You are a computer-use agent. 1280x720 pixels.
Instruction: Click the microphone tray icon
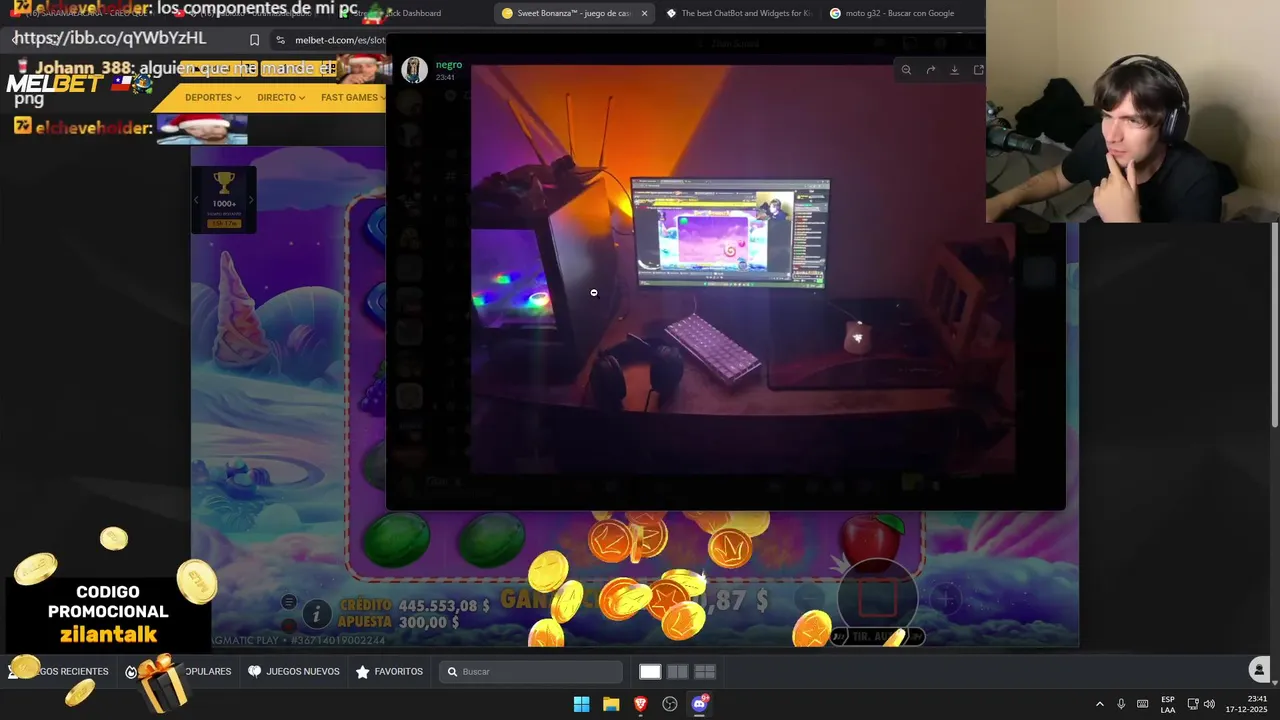(x=1121, y=704)
